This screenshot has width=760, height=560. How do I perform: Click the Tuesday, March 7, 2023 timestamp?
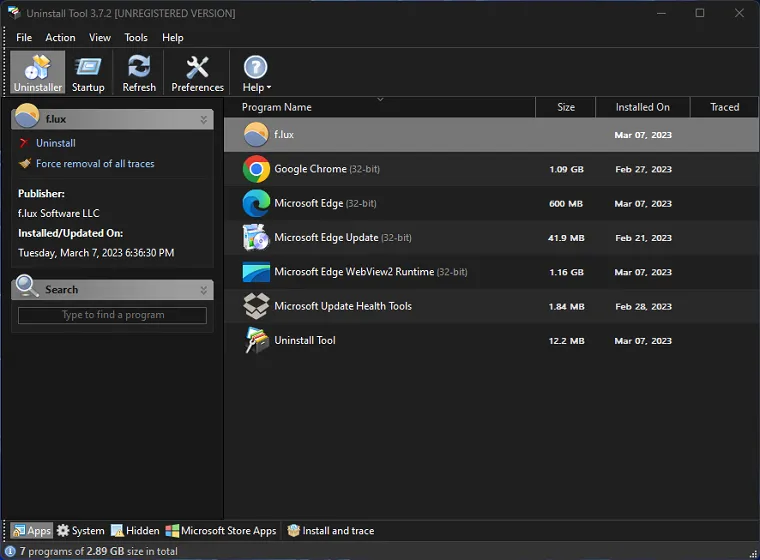pos(96,253)
